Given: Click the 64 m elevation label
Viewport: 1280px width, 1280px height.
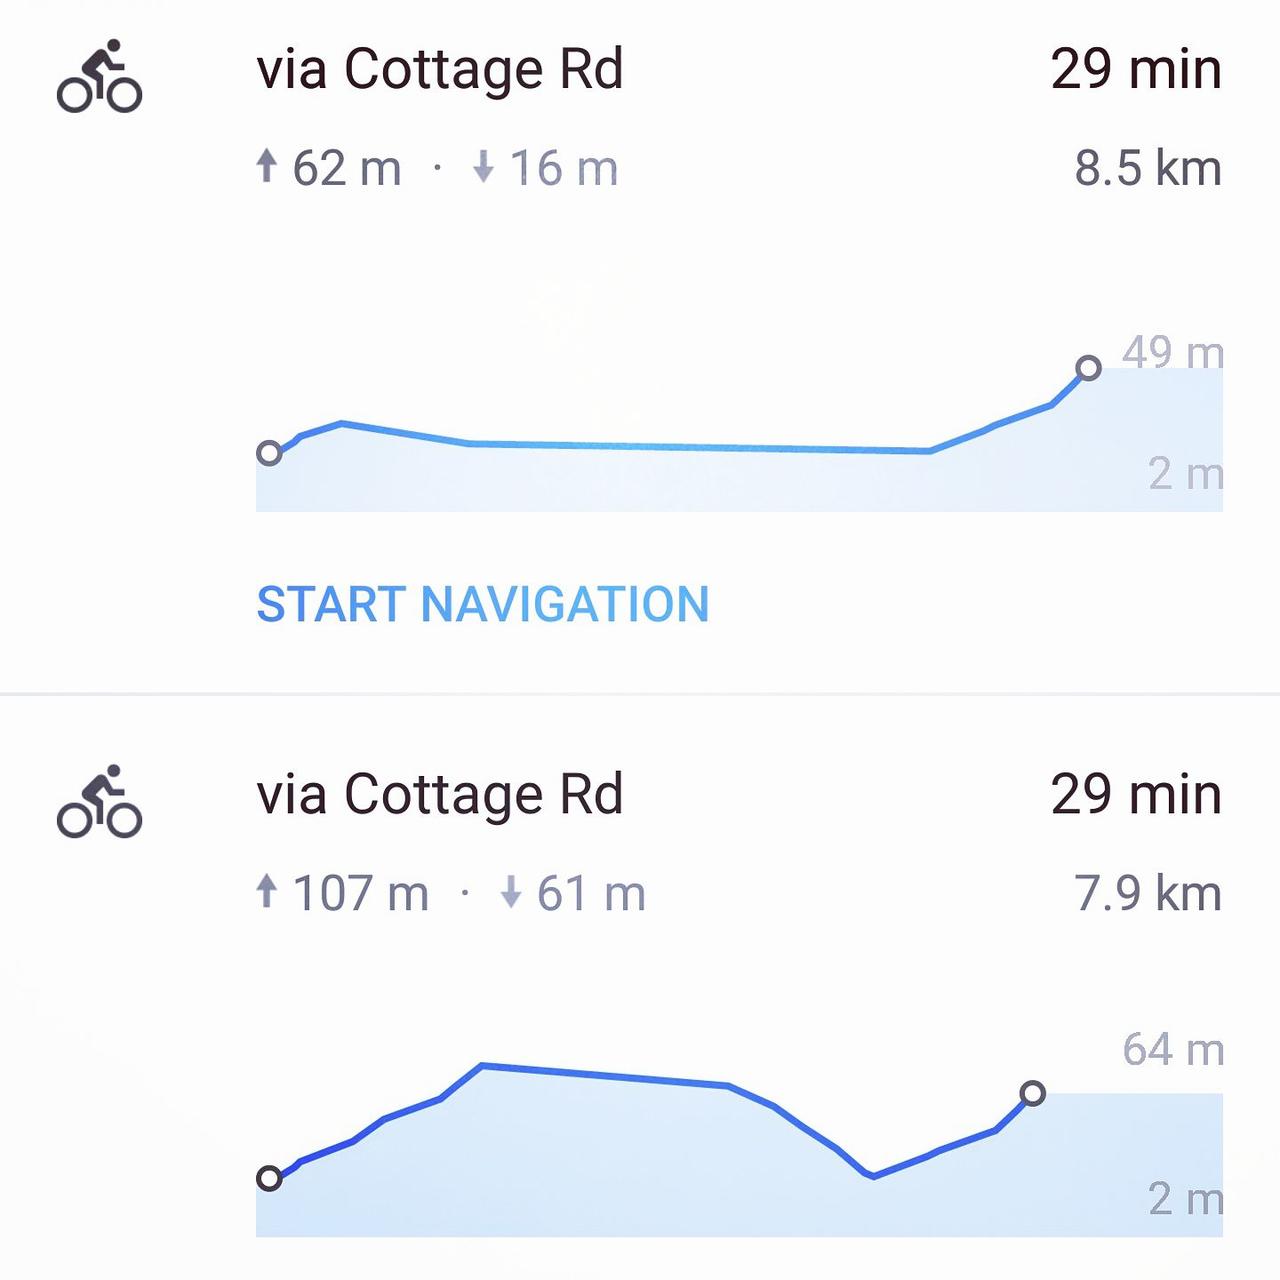Looking at the screenshot, I should 1173,1050.
